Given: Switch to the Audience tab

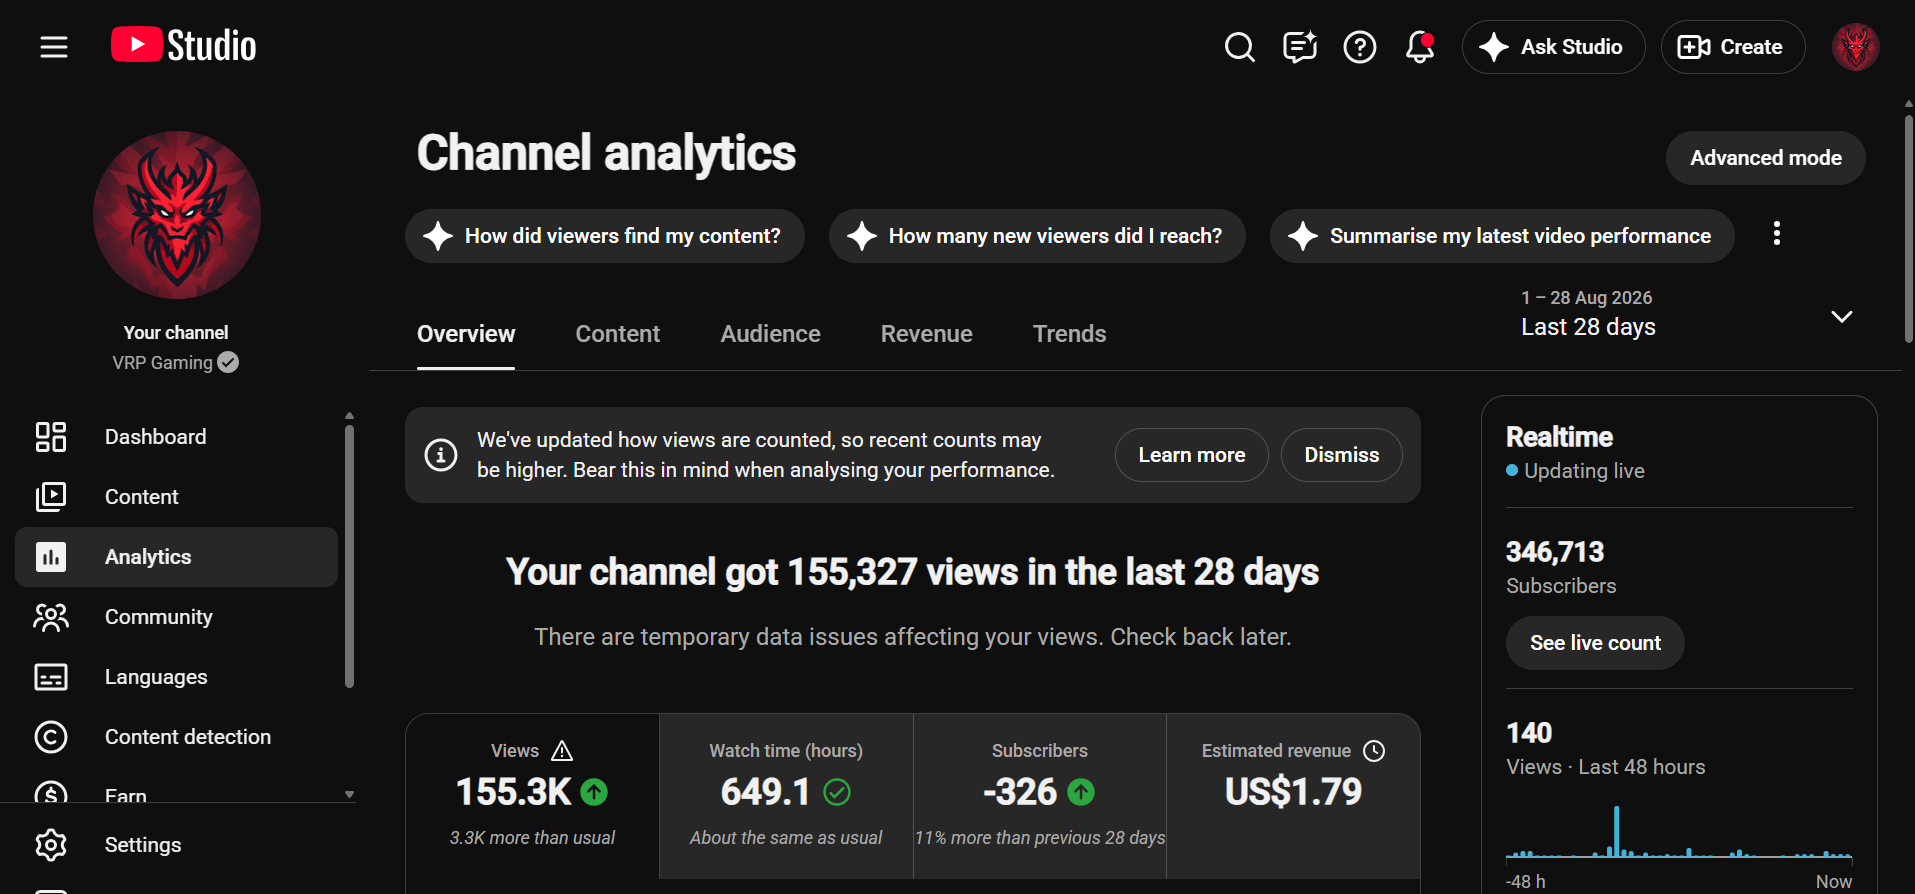Looking at the screenshot, I should point(771,334).
